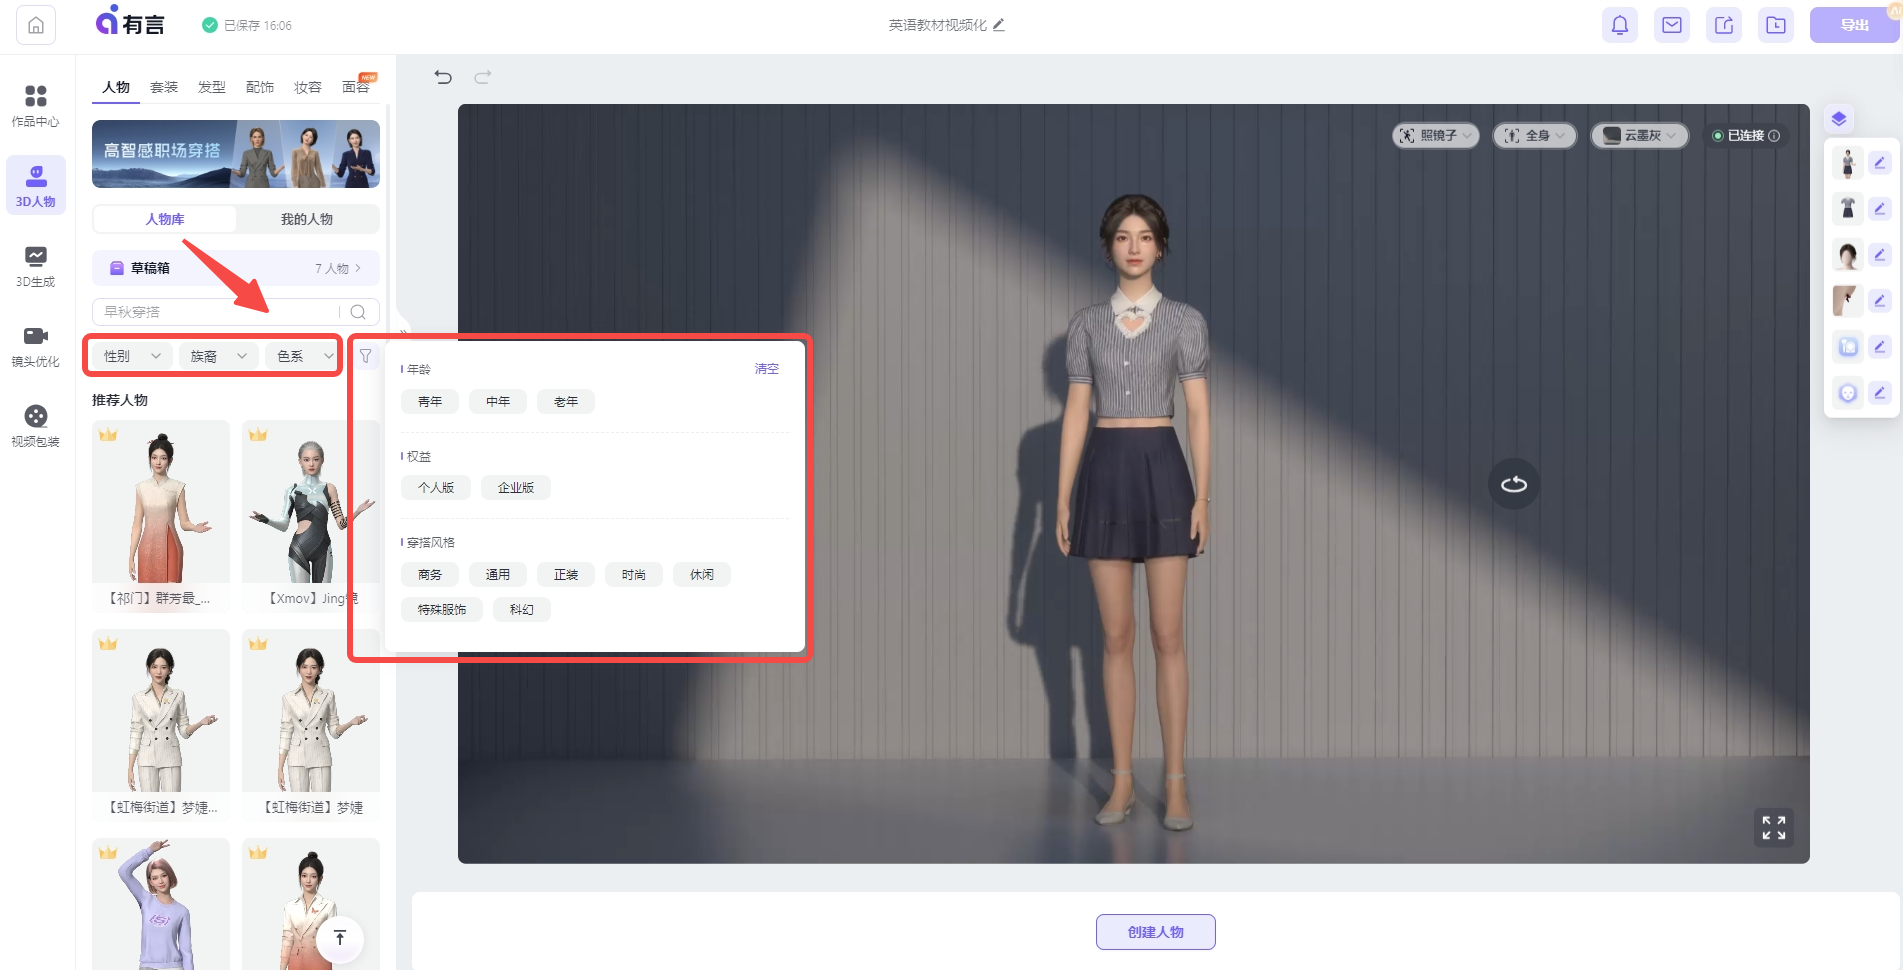Open notifications bell icon
1903x970 pixels.
(x=1620, y=25)
